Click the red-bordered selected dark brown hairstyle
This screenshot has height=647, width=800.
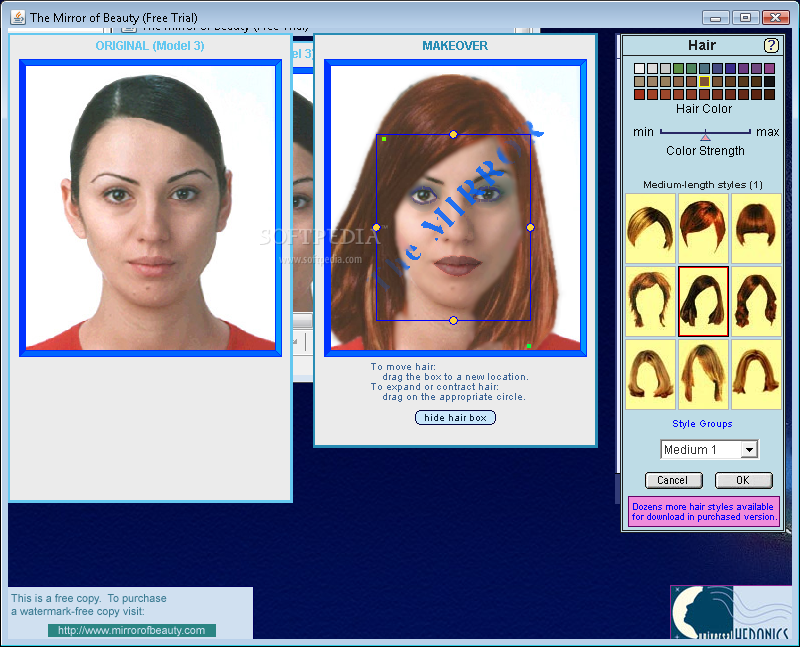[x=703, y=301]
